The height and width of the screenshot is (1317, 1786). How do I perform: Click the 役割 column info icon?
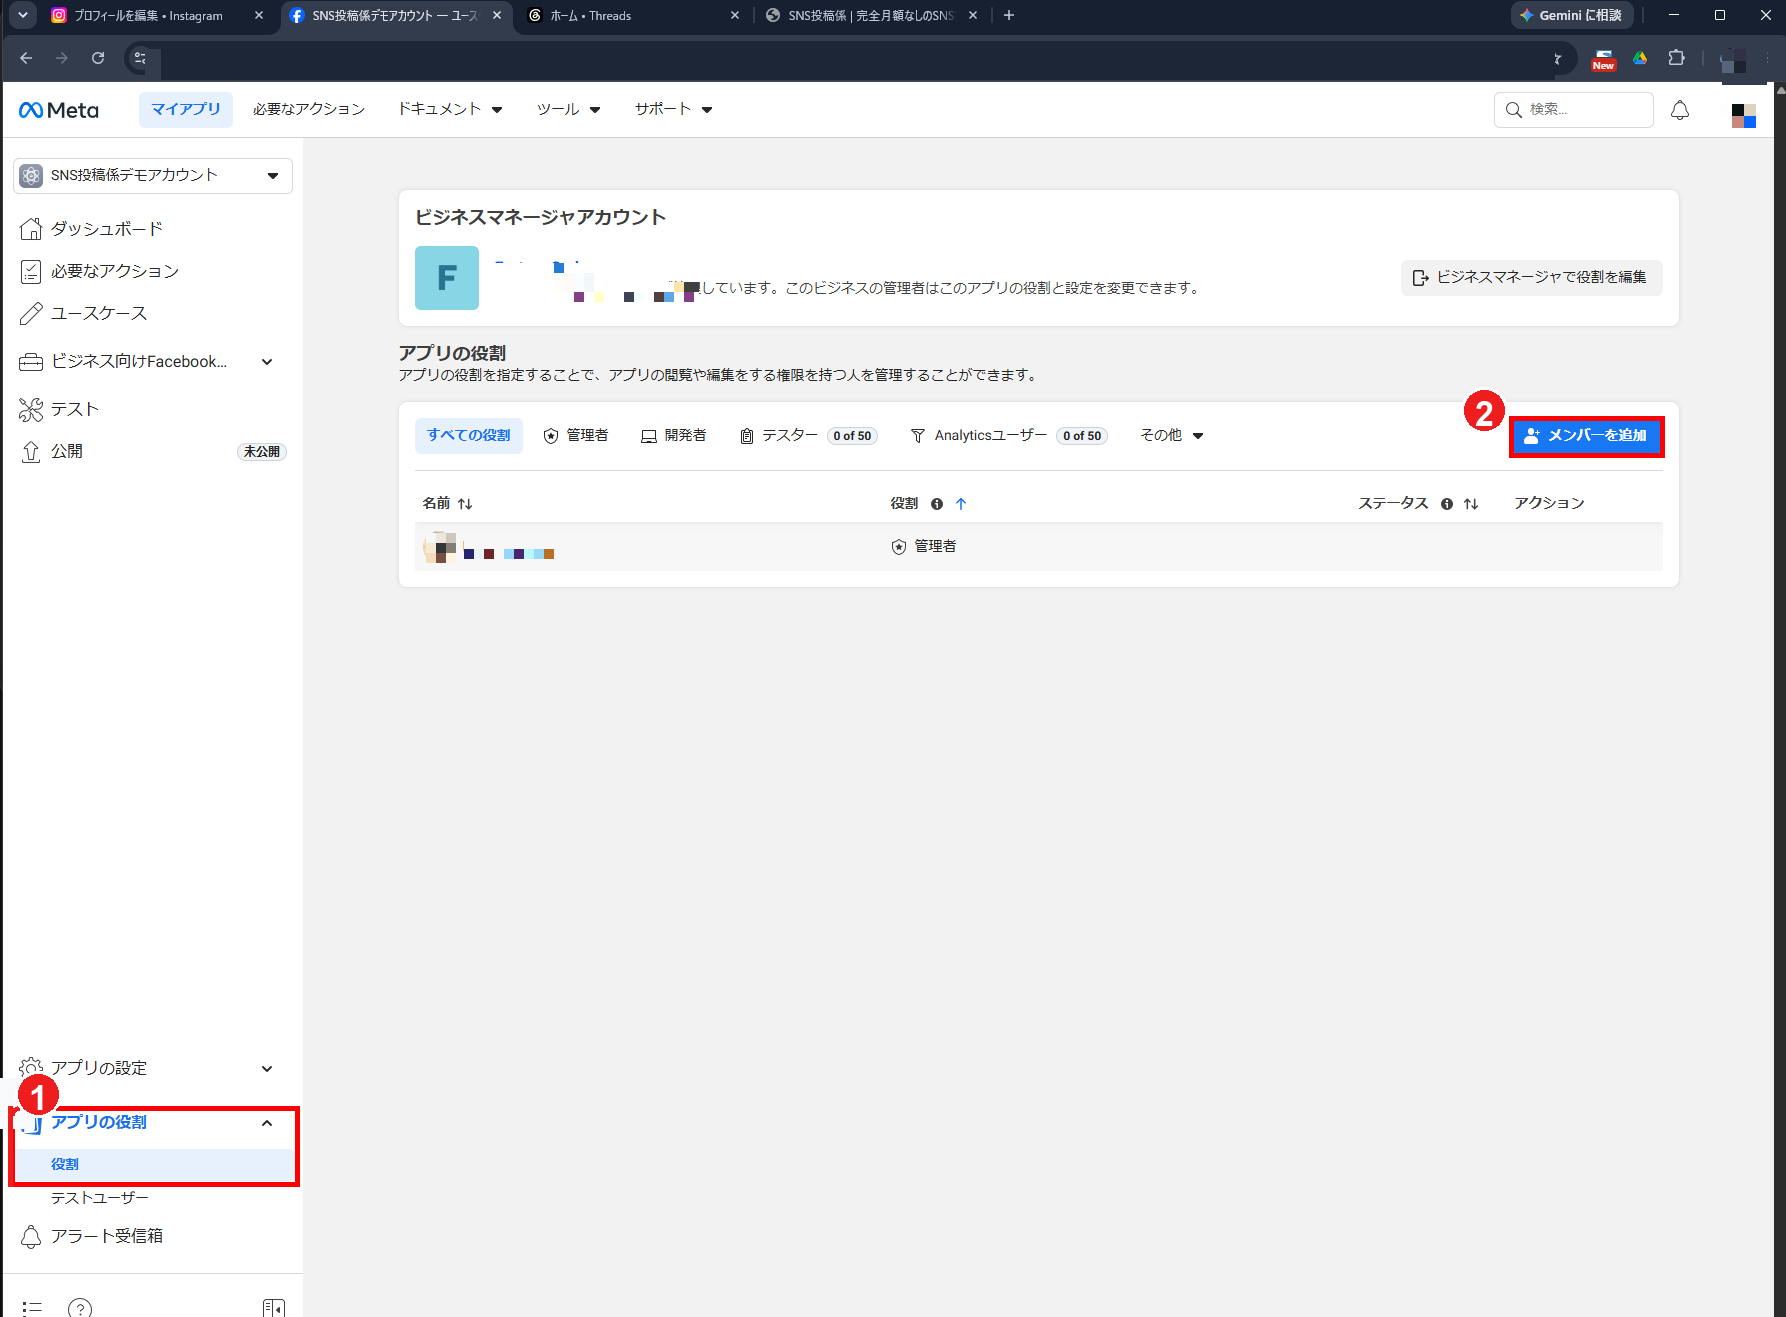pos(937,504)
